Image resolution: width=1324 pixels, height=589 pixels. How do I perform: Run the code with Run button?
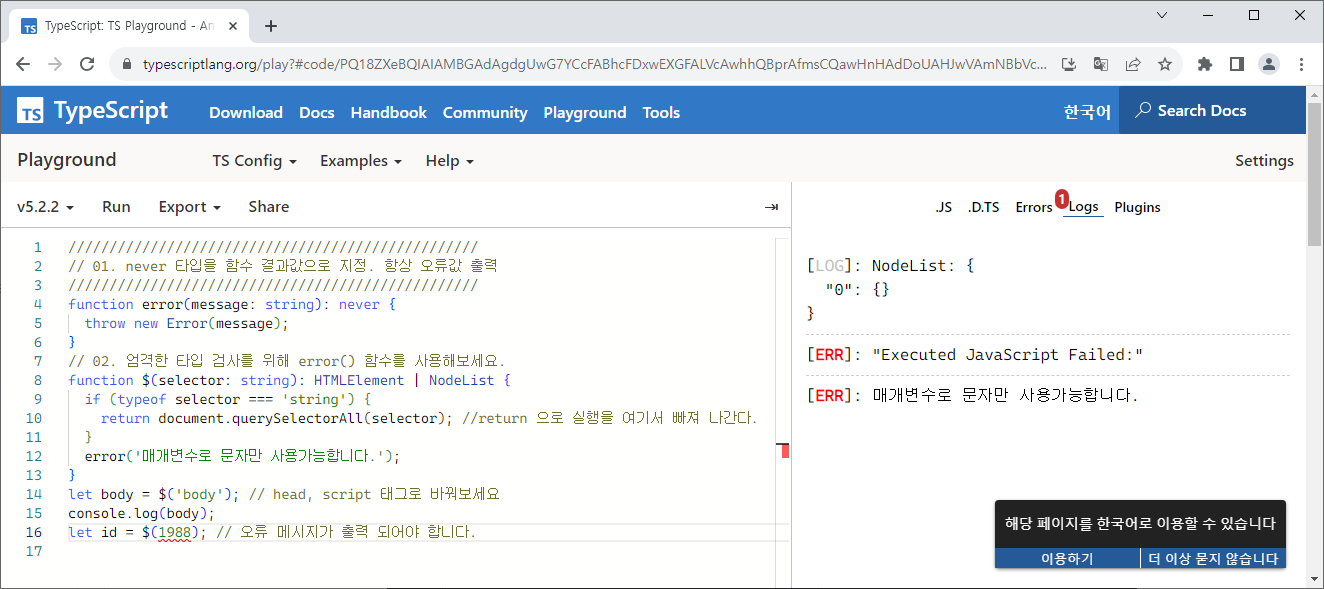(116, 207)
